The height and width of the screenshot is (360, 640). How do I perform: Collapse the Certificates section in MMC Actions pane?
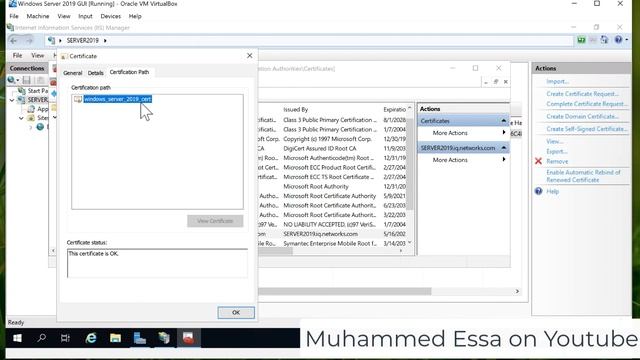tap(504, 121)
